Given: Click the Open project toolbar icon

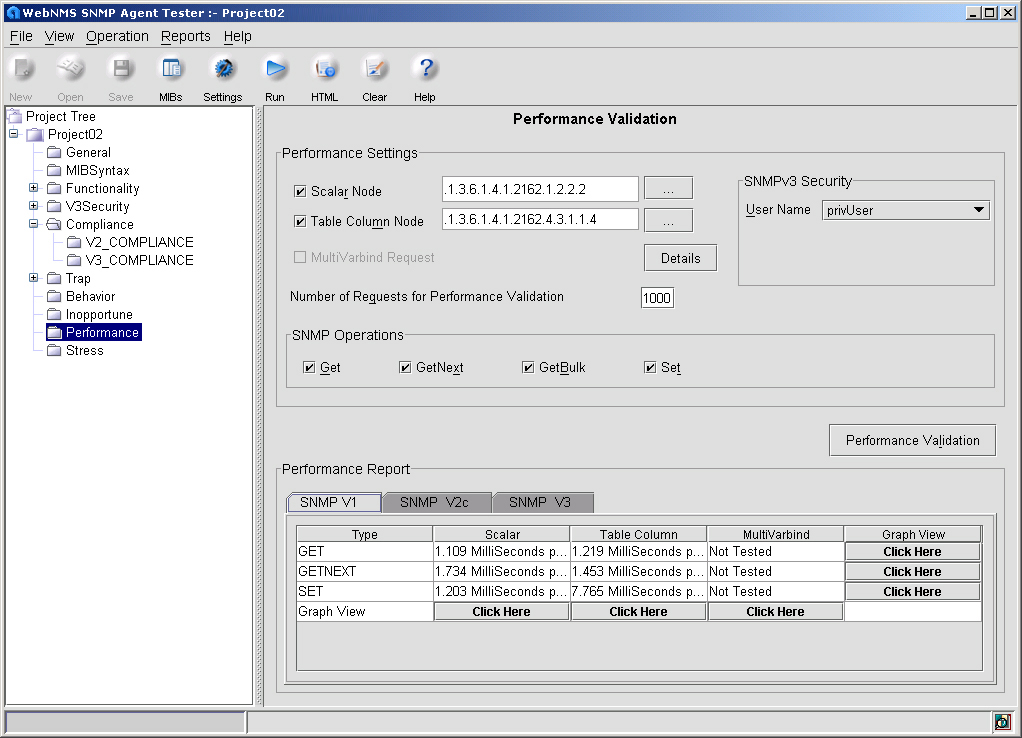Looking at the screenshot, I should [70, 68].
